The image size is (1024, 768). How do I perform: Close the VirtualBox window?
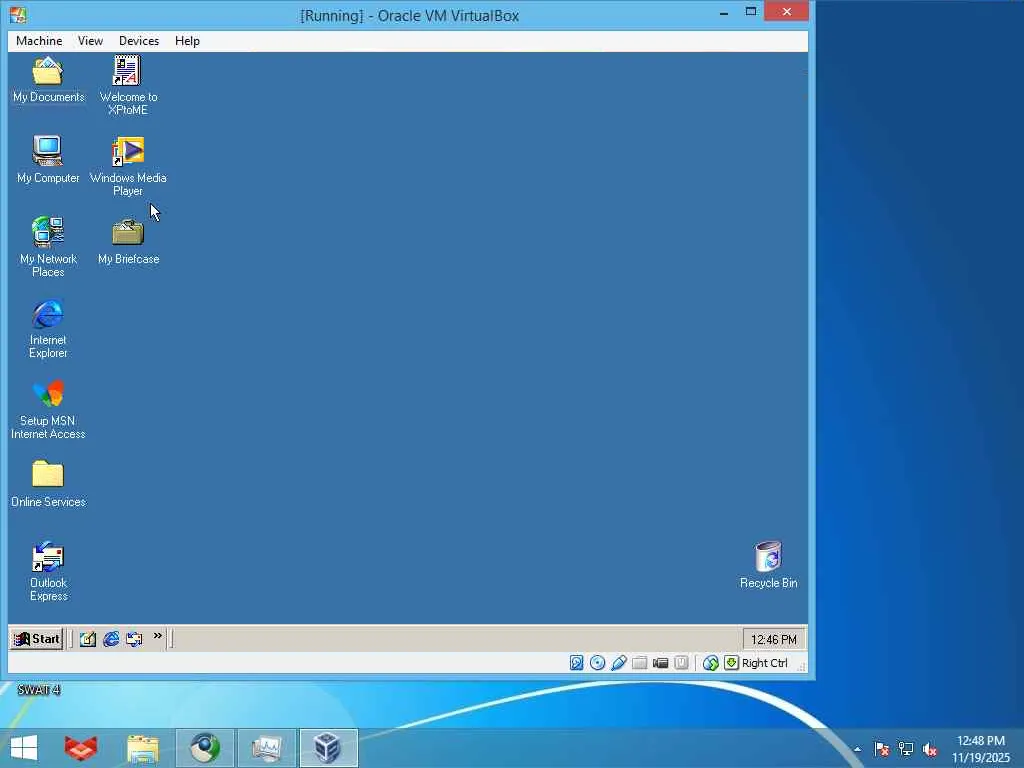pyautogui.click(x=786, y=11)
